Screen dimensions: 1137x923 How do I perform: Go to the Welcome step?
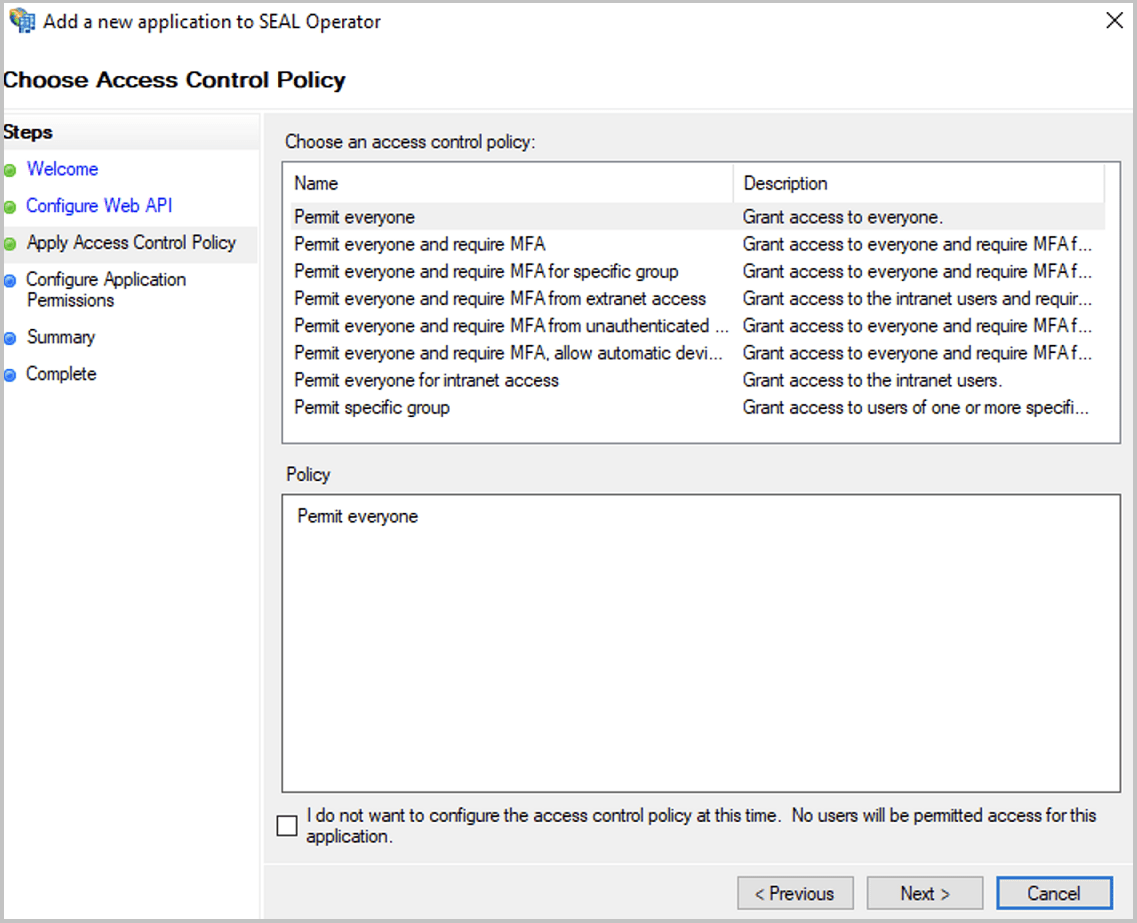[62, 169]
